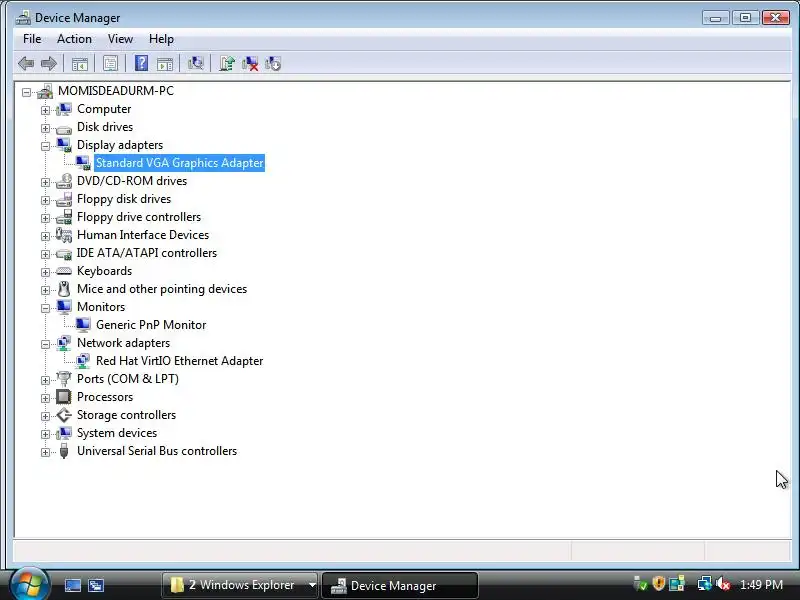Expand the IDE ATA/ATAPI controllers category
The image size is (800, 600).
45,254
